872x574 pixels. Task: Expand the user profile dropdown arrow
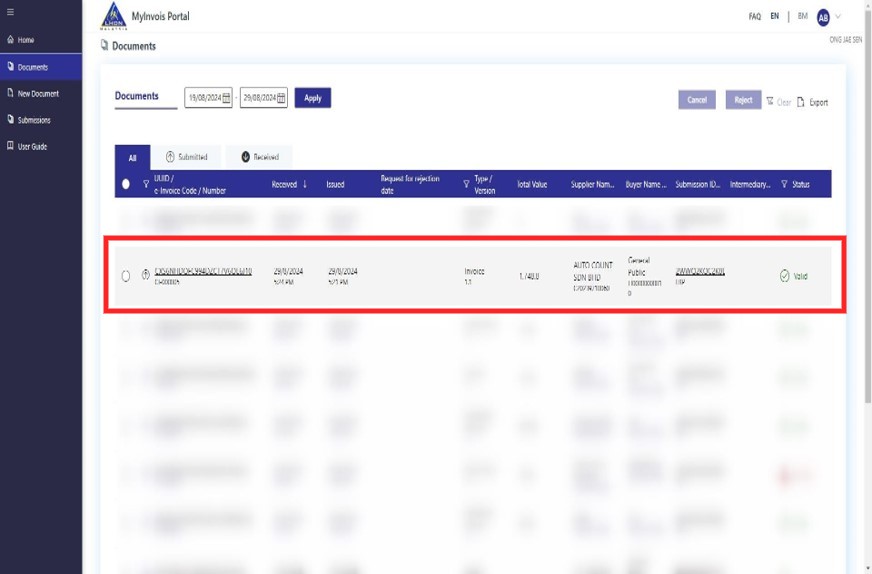click(838, 17)
